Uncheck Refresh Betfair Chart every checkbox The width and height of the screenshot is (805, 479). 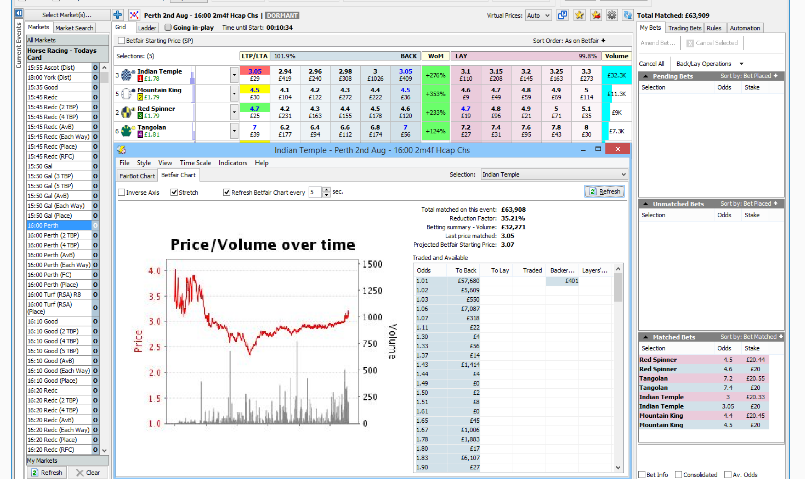[x=226, y=193]
